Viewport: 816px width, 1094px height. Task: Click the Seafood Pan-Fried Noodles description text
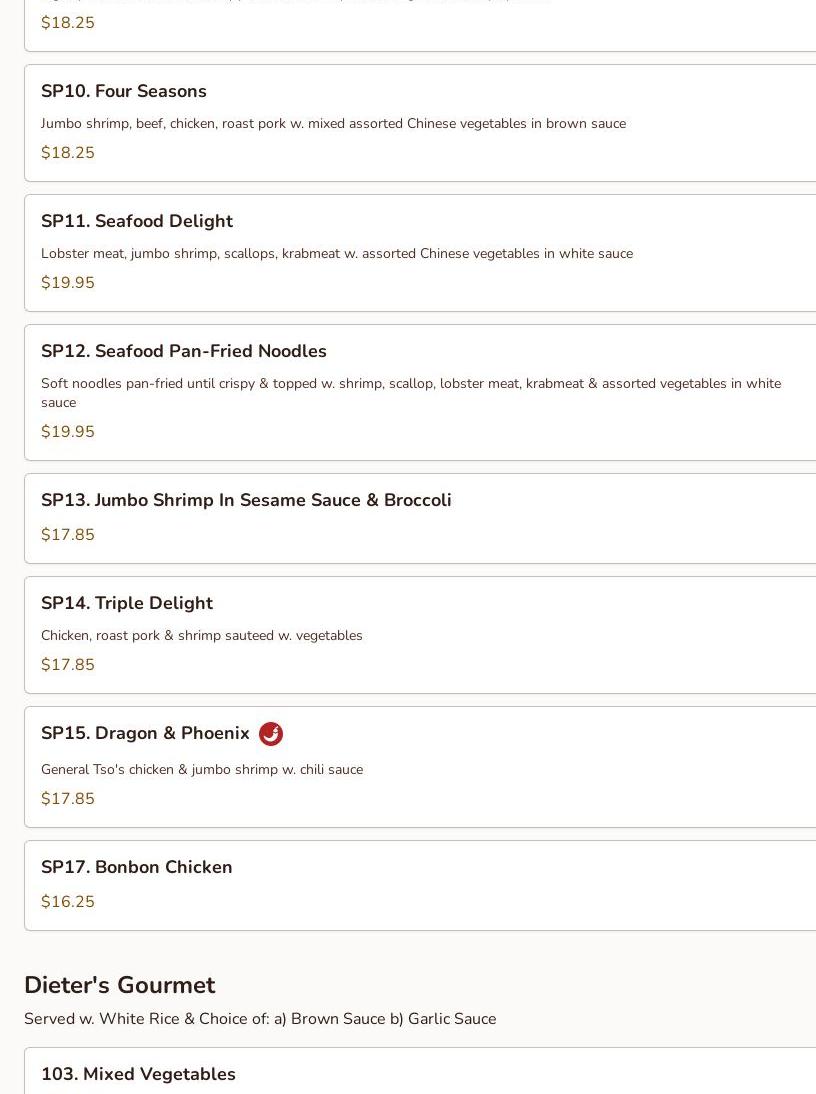pos(411,393)
